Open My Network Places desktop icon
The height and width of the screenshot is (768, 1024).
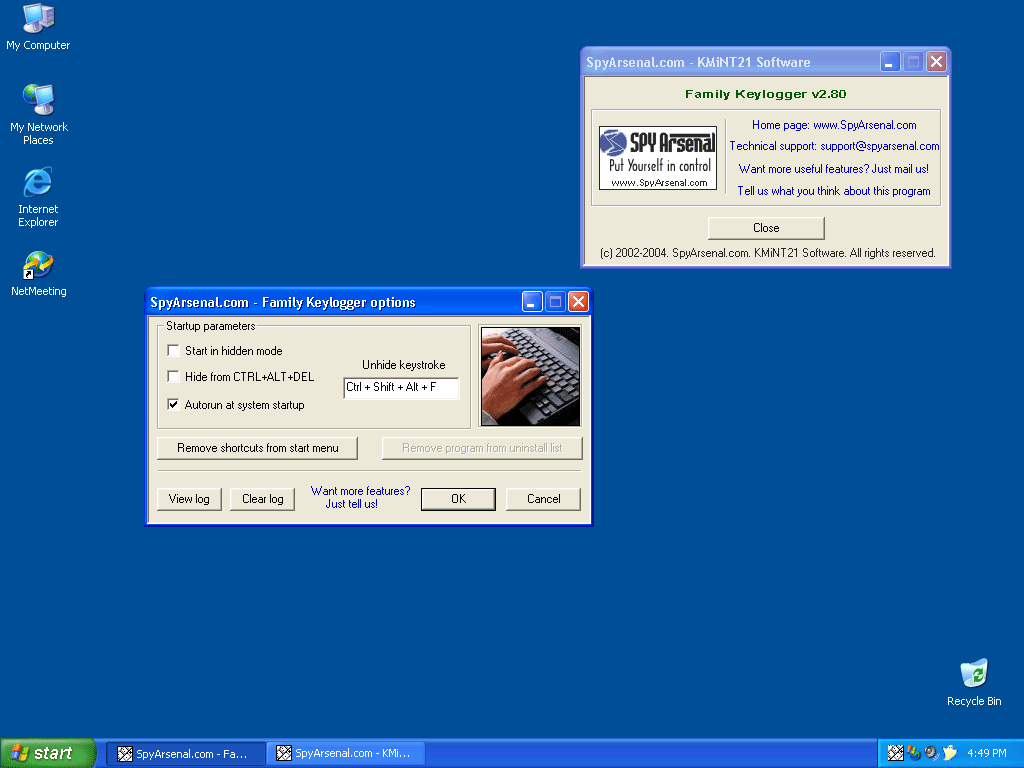point(38,101)
